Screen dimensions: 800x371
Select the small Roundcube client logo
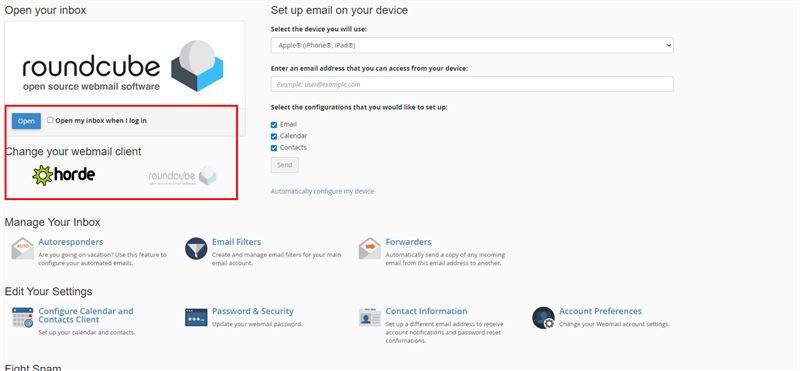(182, 176)
